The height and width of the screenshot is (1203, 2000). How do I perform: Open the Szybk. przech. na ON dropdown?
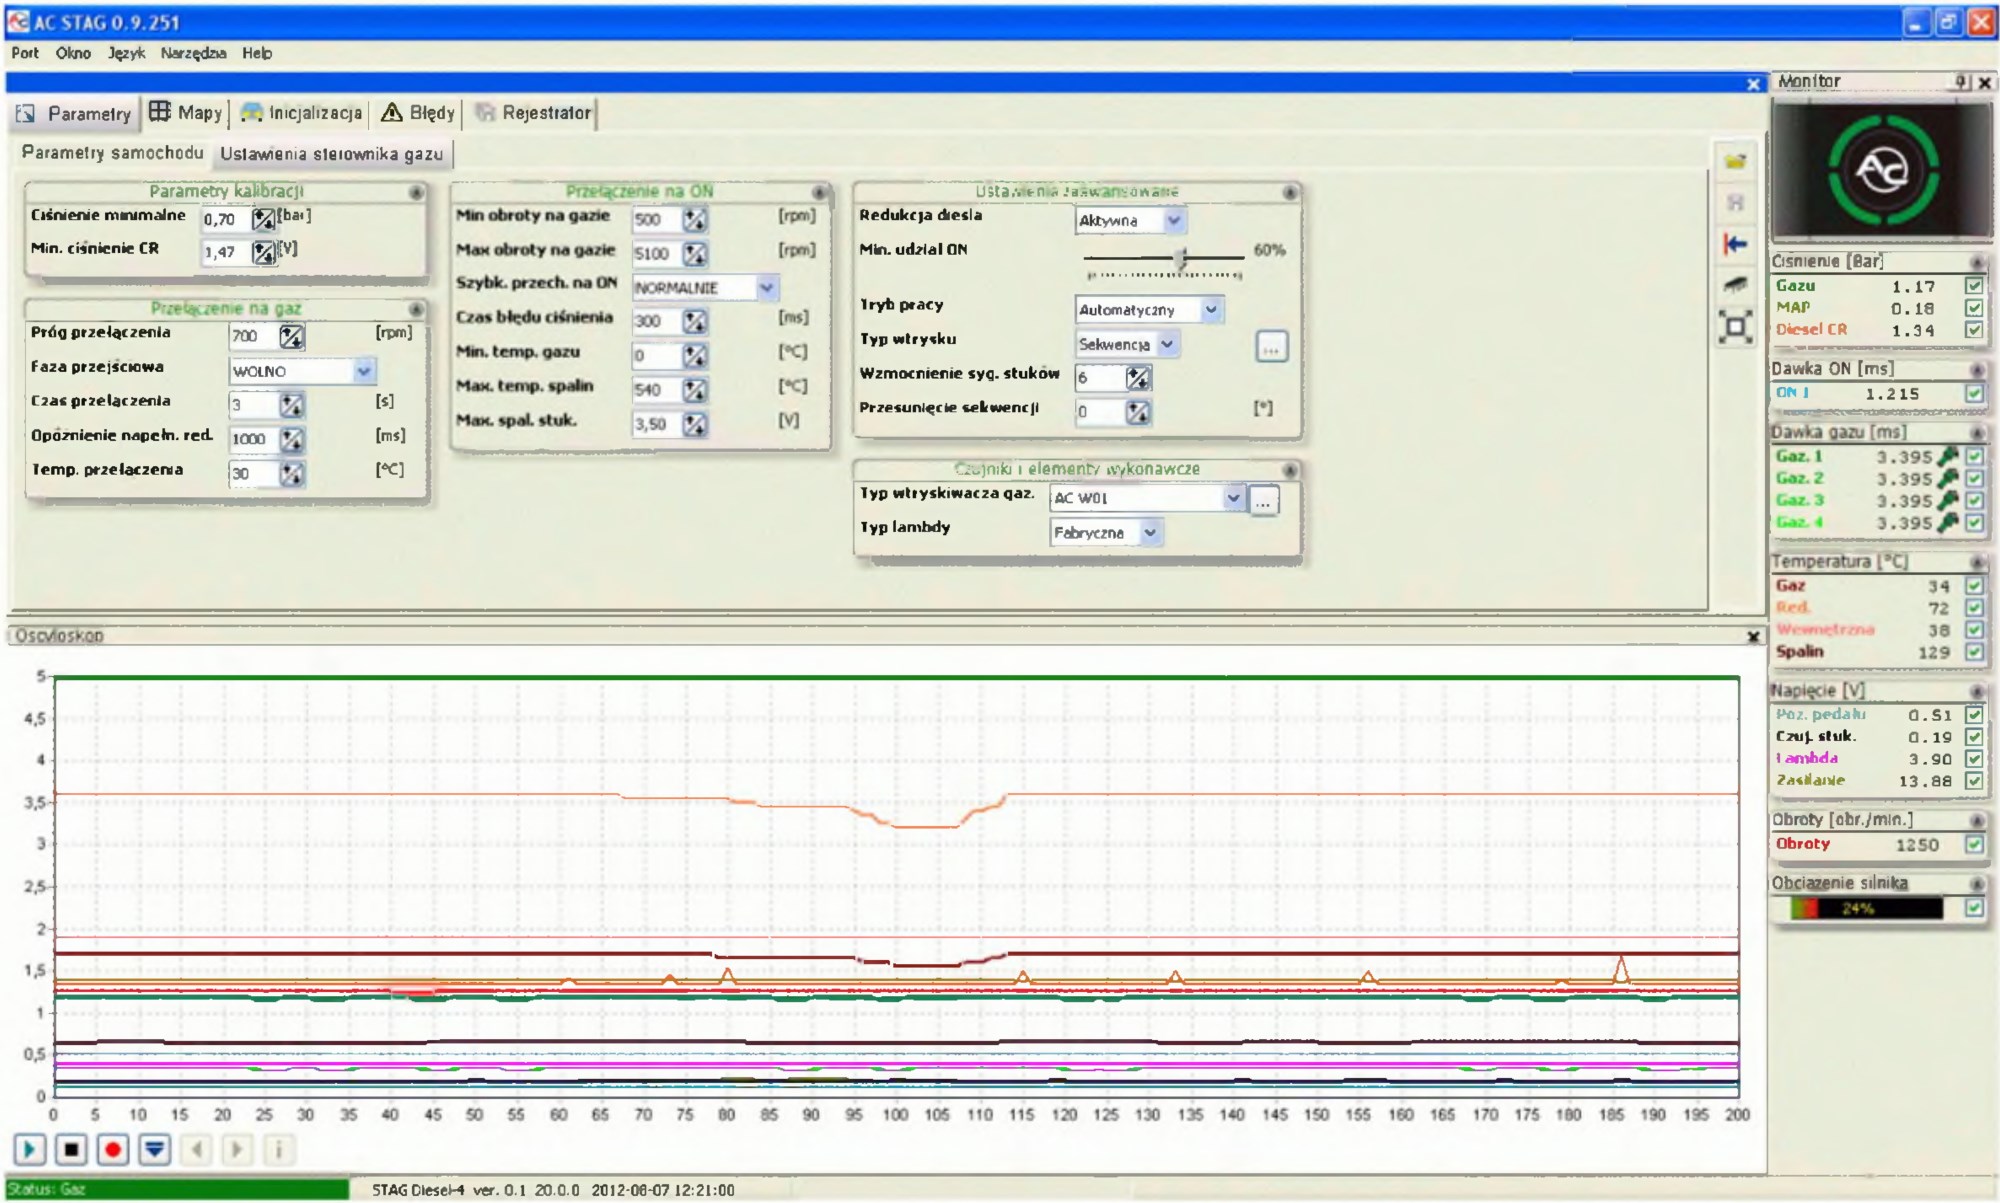[x=766, y=288]
